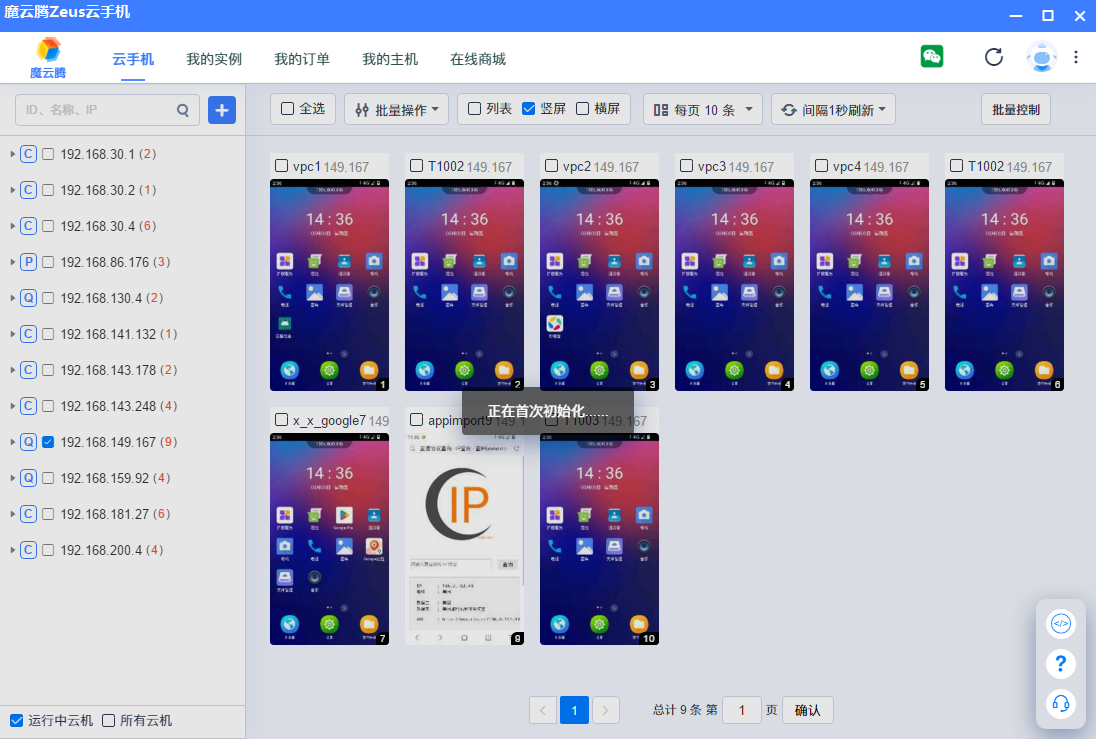The width and height of the screenshot is (1096, 739).
Task: Open the user avatar profile icon
Action: 1041,57
